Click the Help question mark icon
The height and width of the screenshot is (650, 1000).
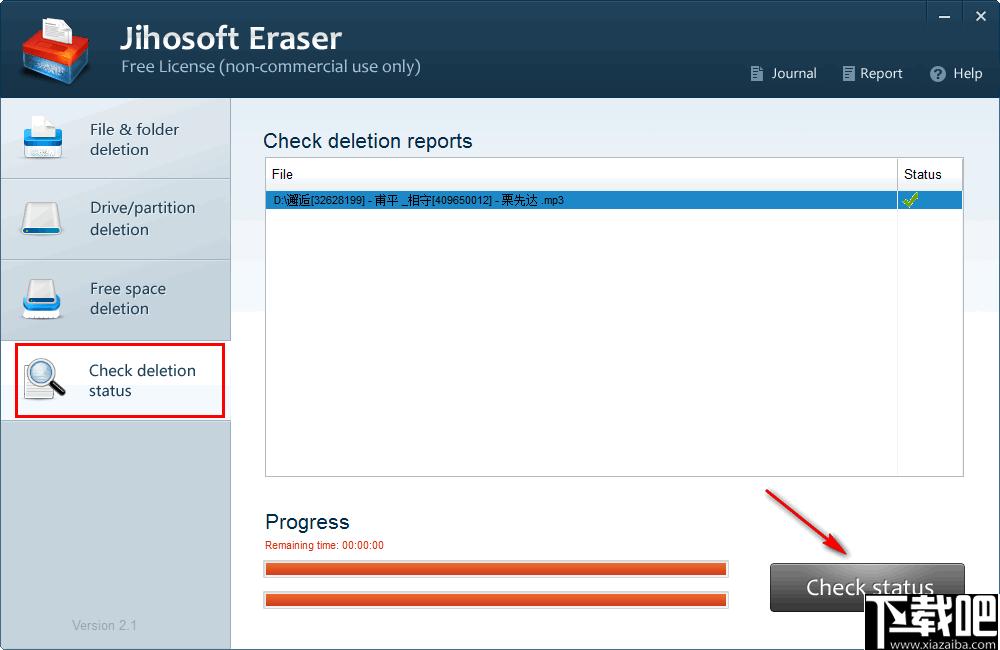point(938,74)
